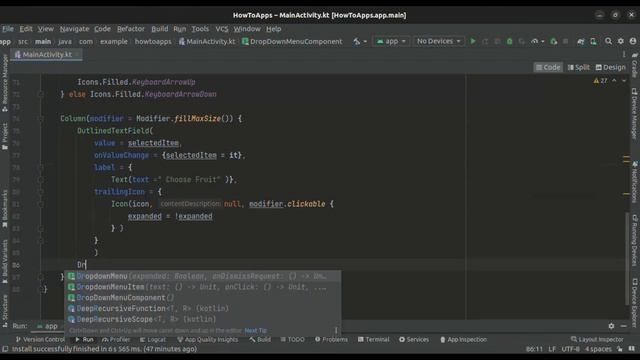Open the app run configuration dropdown
Image resolution: width=640 pixels, height=360 pixels.
tap(391, 41)
